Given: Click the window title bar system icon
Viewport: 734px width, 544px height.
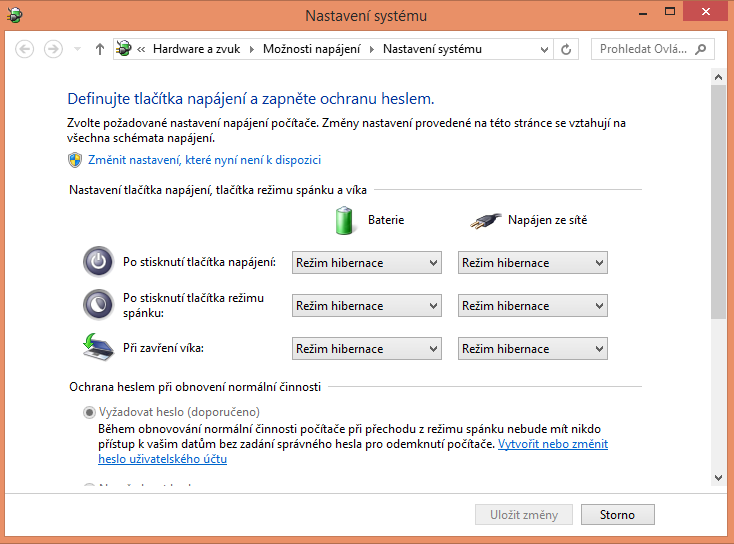Looking at the screenshot, I should 14,15.
